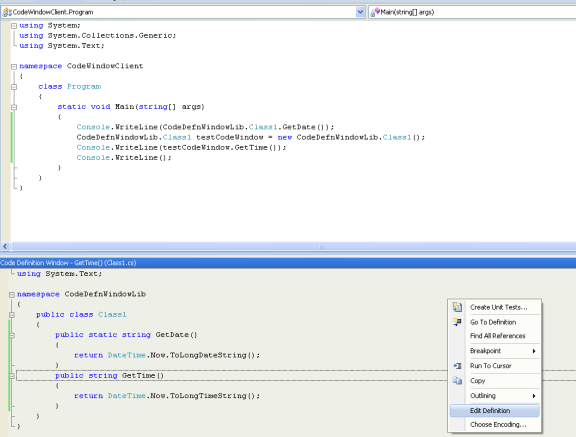Click the Create Unit Tests menu icon
Viewport: 576px width, 437px height.
coord(457,307)
